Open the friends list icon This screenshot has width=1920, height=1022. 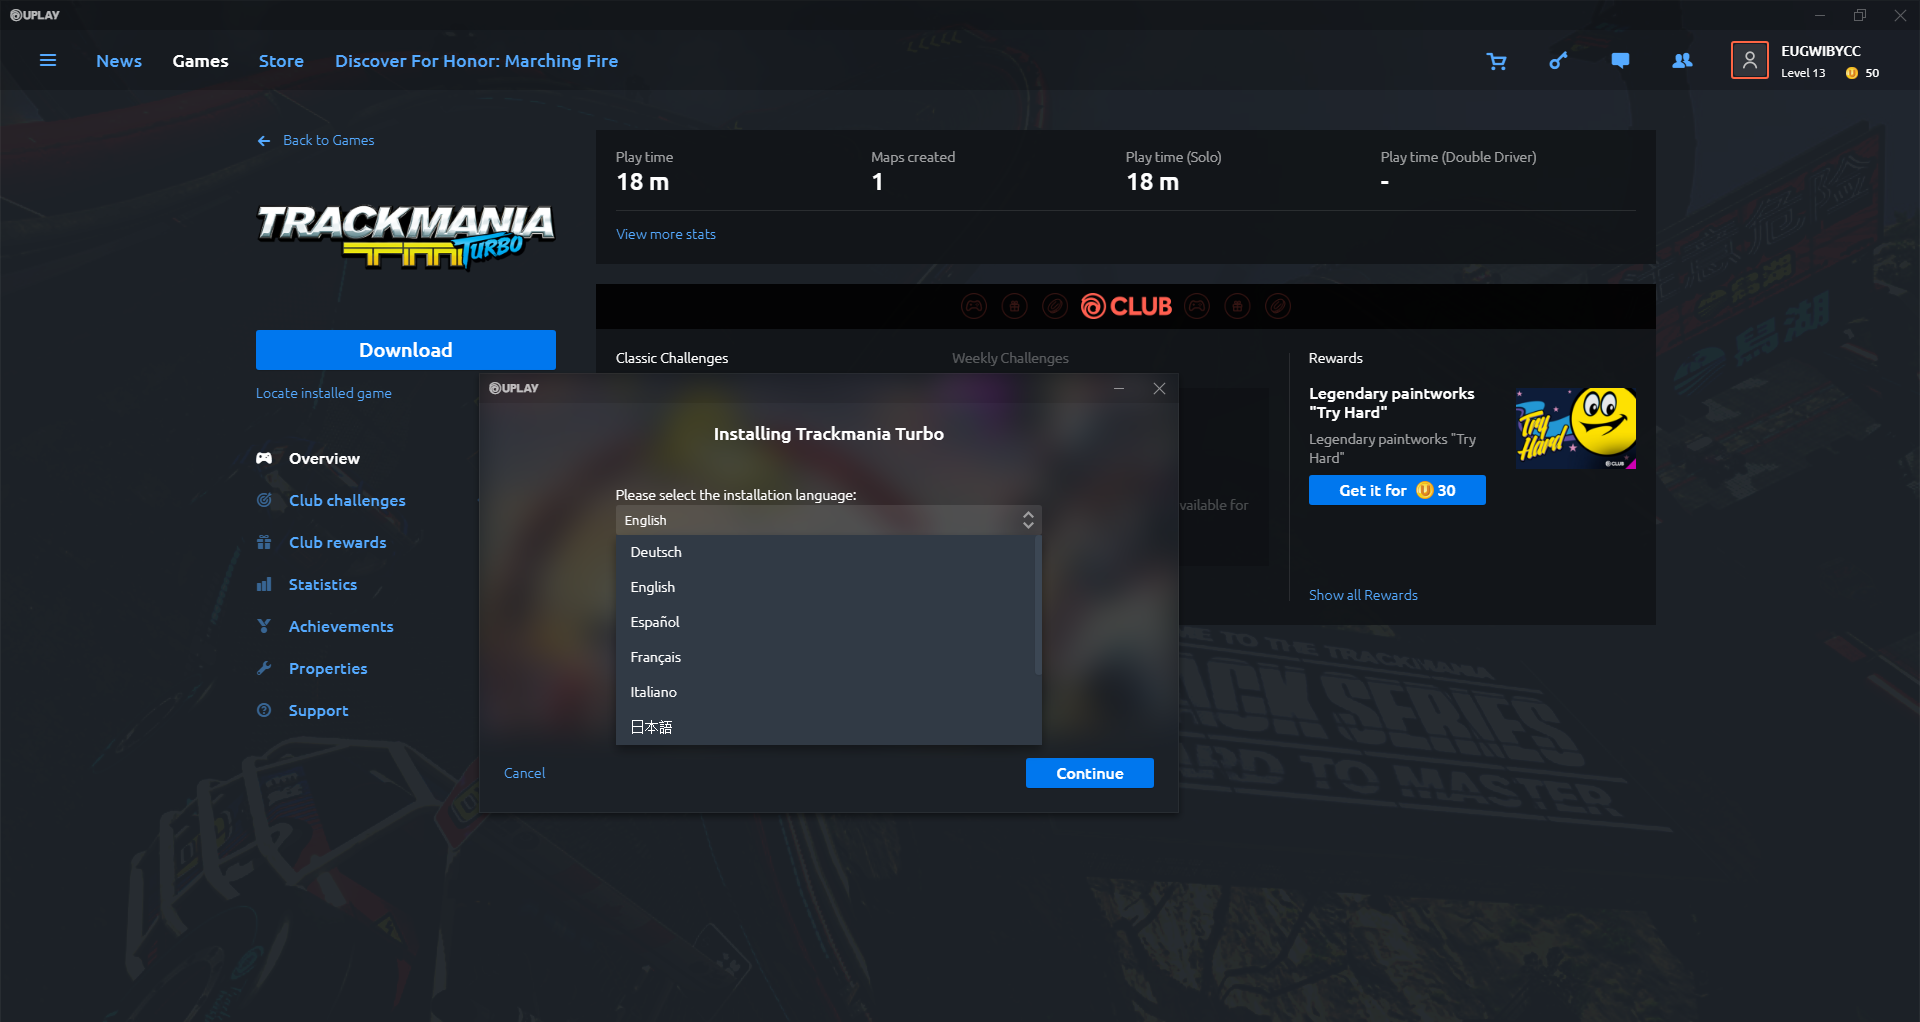1683,61
